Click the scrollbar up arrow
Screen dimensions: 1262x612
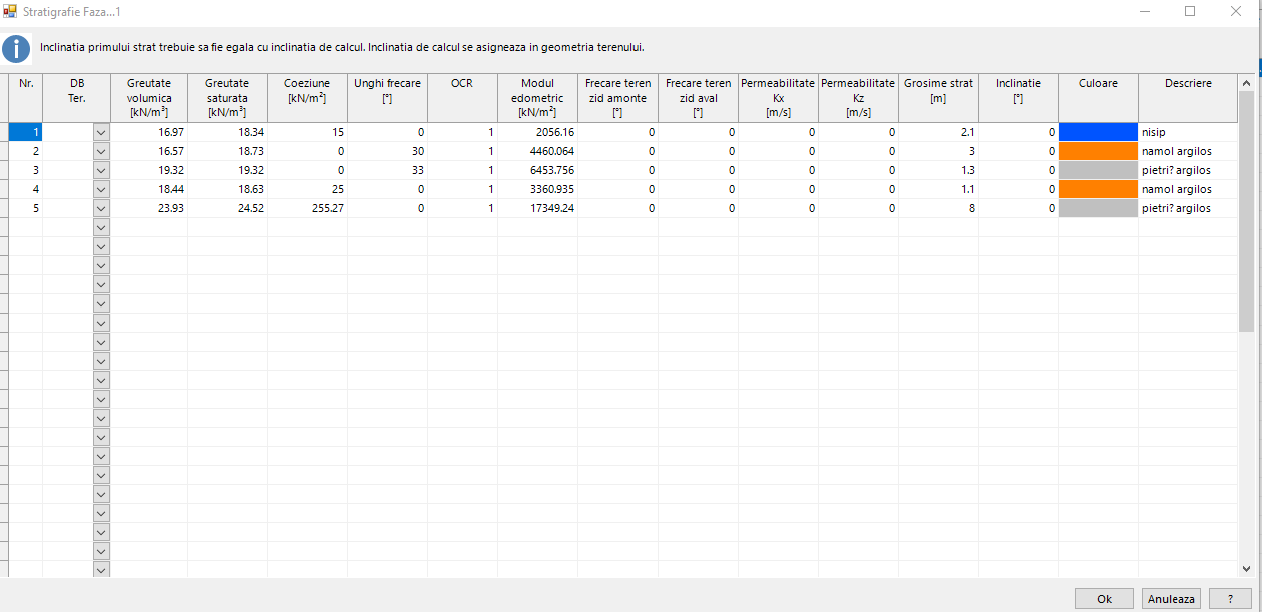(x=1246, y=83)
